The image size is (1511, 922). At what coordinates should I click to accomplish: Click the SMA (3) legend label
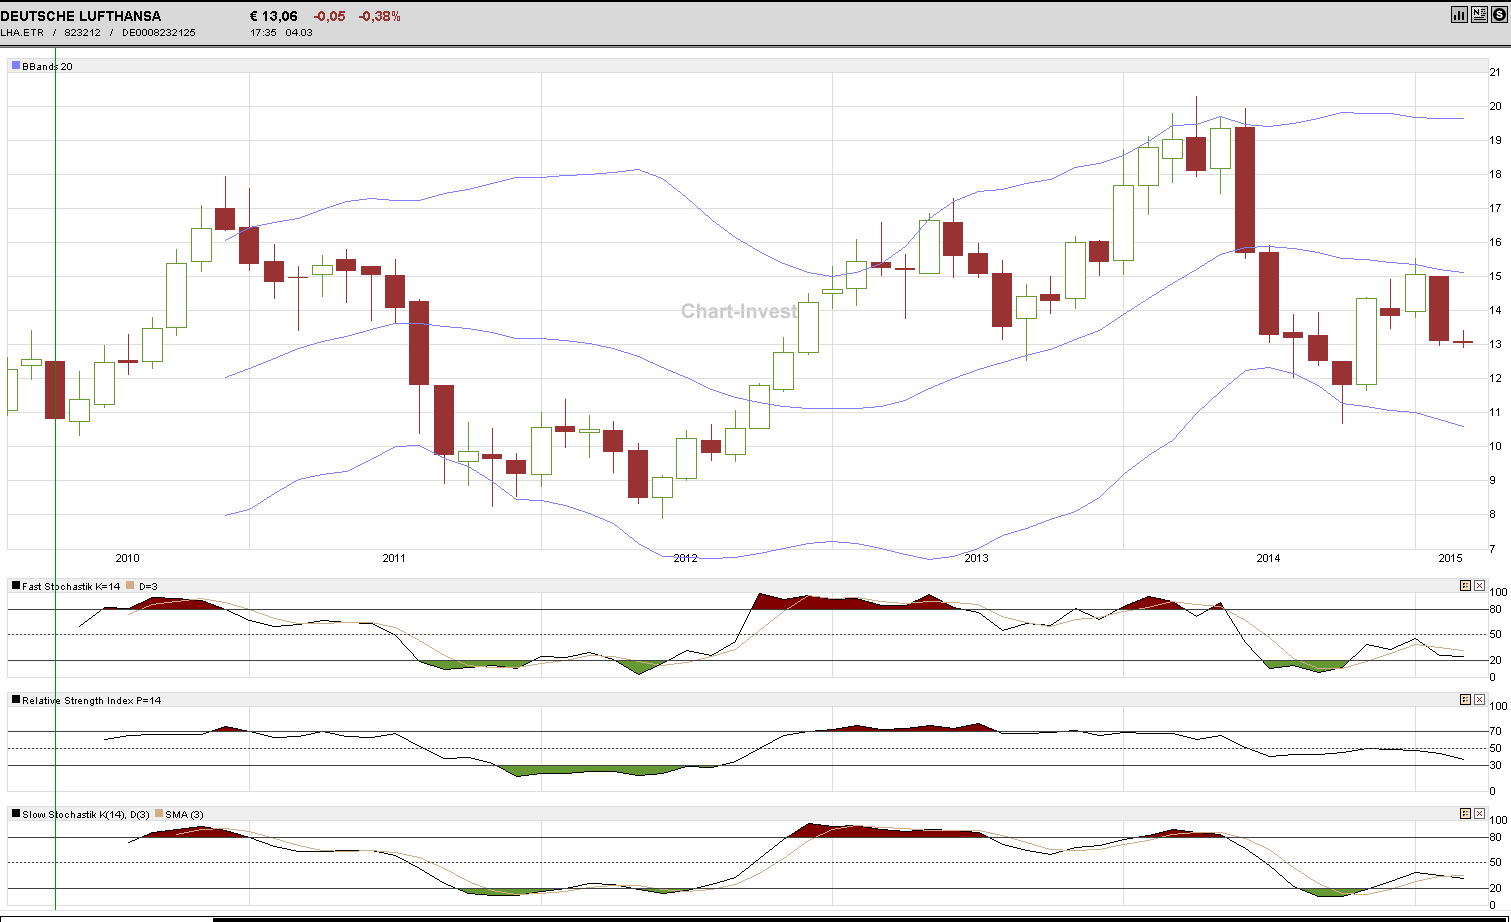point(184,814)
